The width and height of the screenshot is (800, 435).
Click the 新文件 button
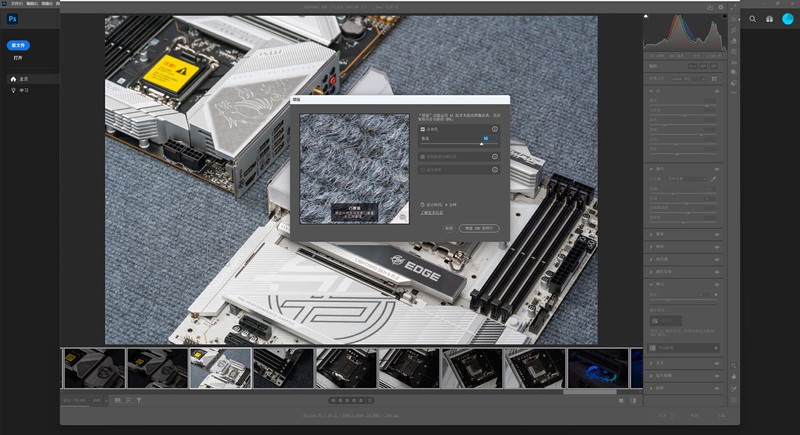pyautogui.click(x=18, y=45)
